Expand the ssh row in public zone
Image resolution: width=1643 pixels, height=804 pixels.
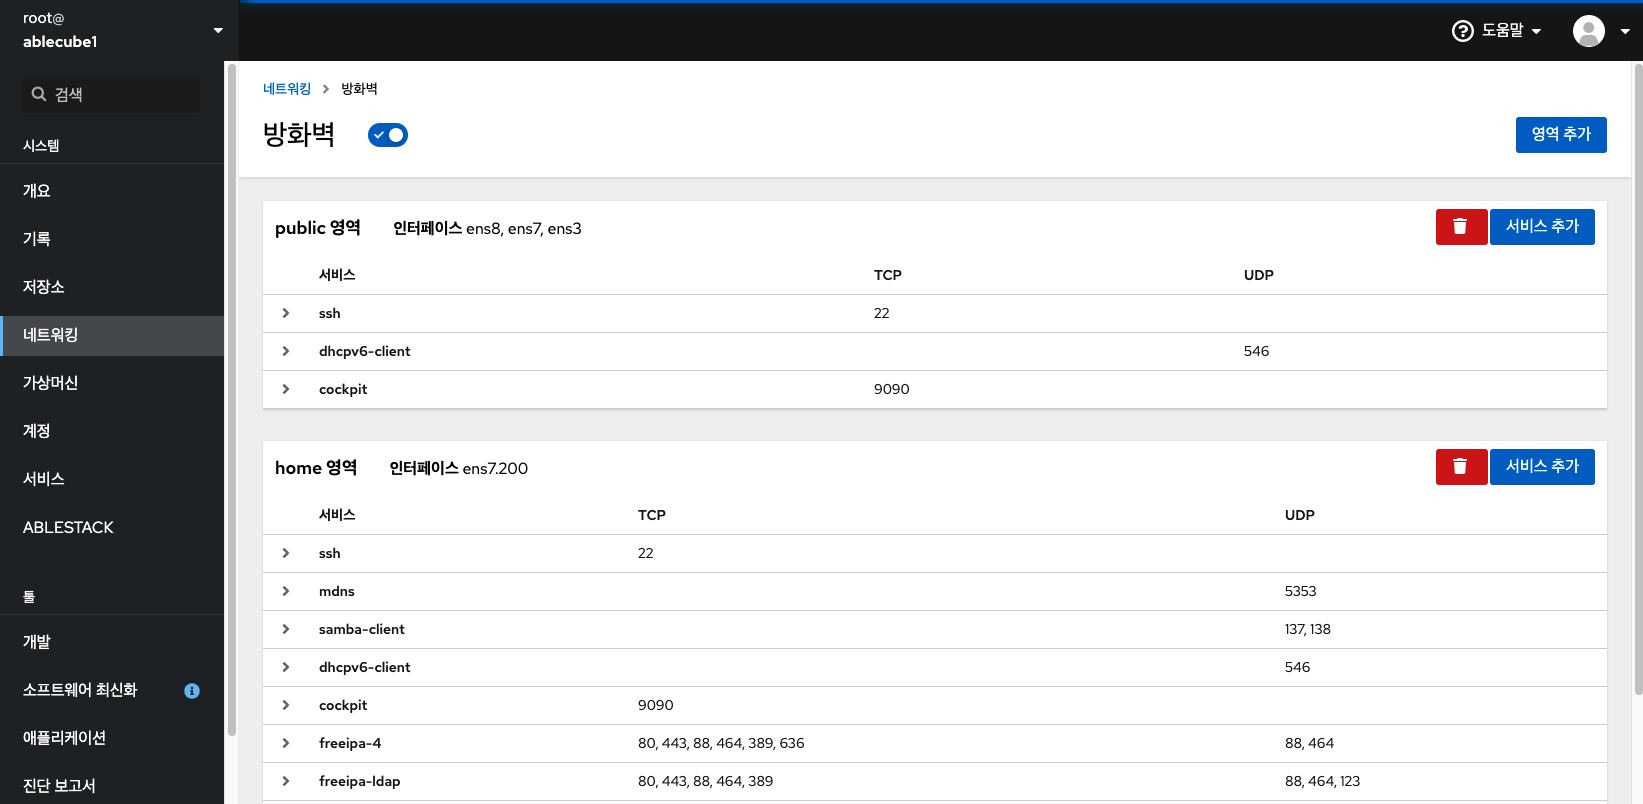[x=286, y=313]
